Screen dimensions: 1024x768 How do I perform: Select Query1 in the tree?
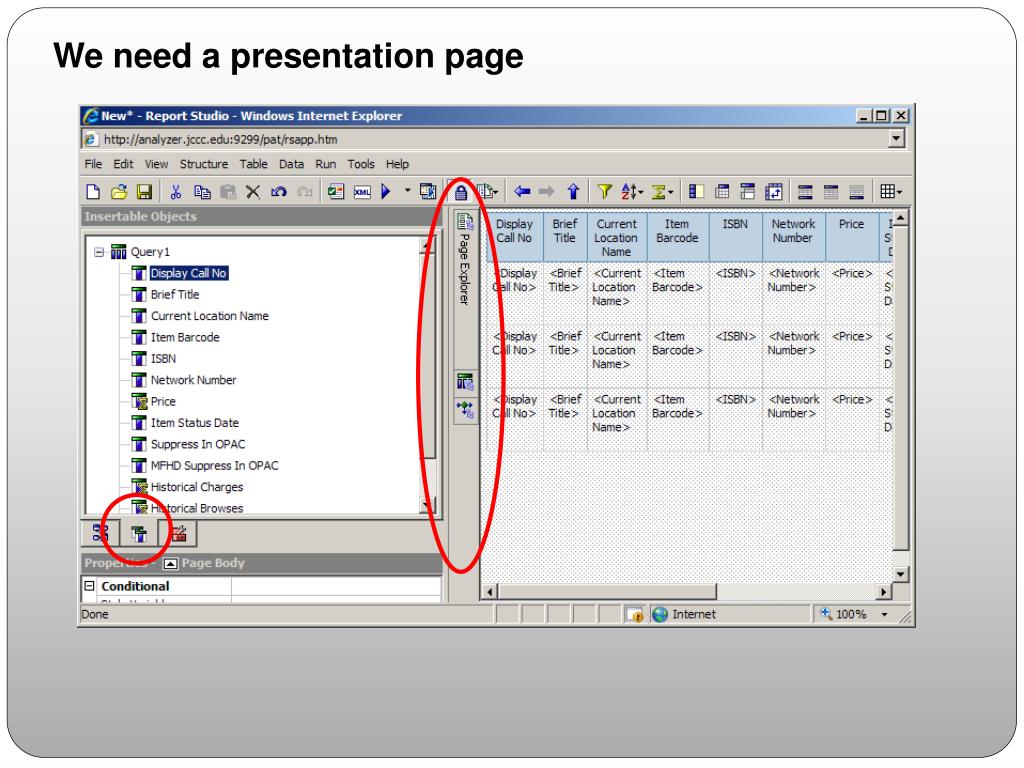tap(150, 252)
